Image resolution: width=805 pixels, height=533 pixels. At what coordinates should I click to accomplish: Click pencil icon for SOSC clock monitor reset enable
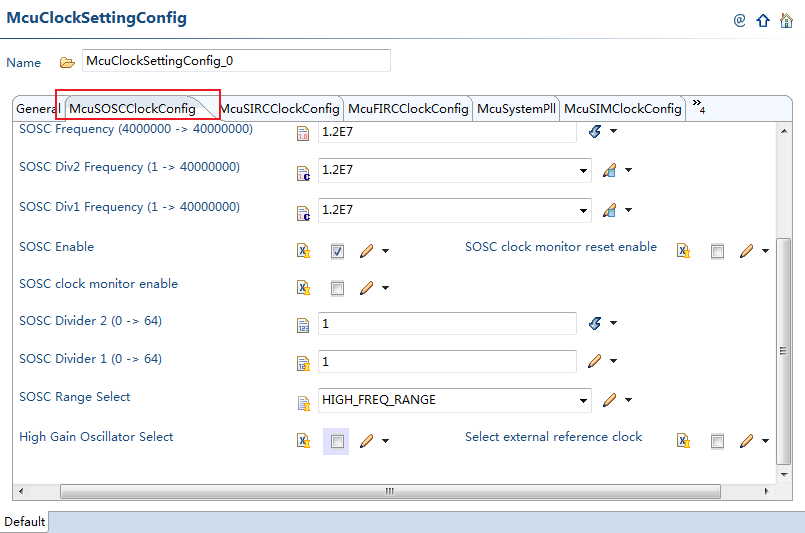(x=746, y=251)
